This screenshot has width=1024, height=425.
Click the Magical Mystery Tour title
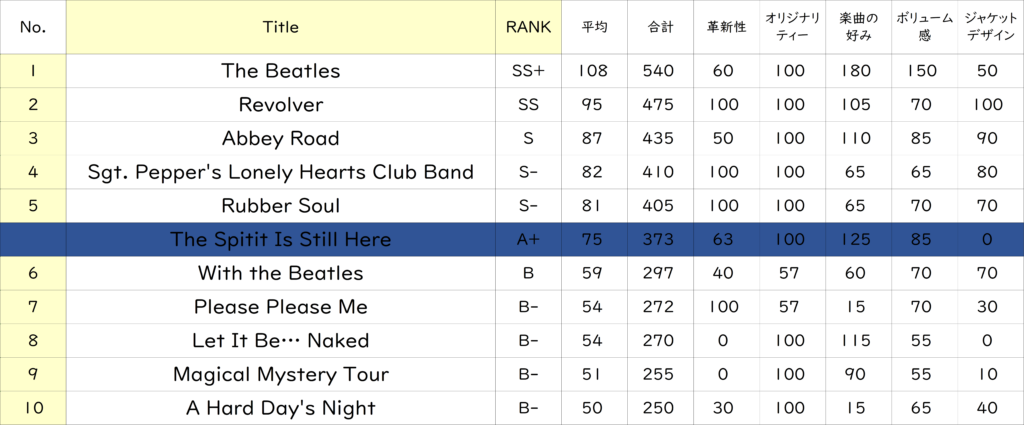(x=280, y=374)
